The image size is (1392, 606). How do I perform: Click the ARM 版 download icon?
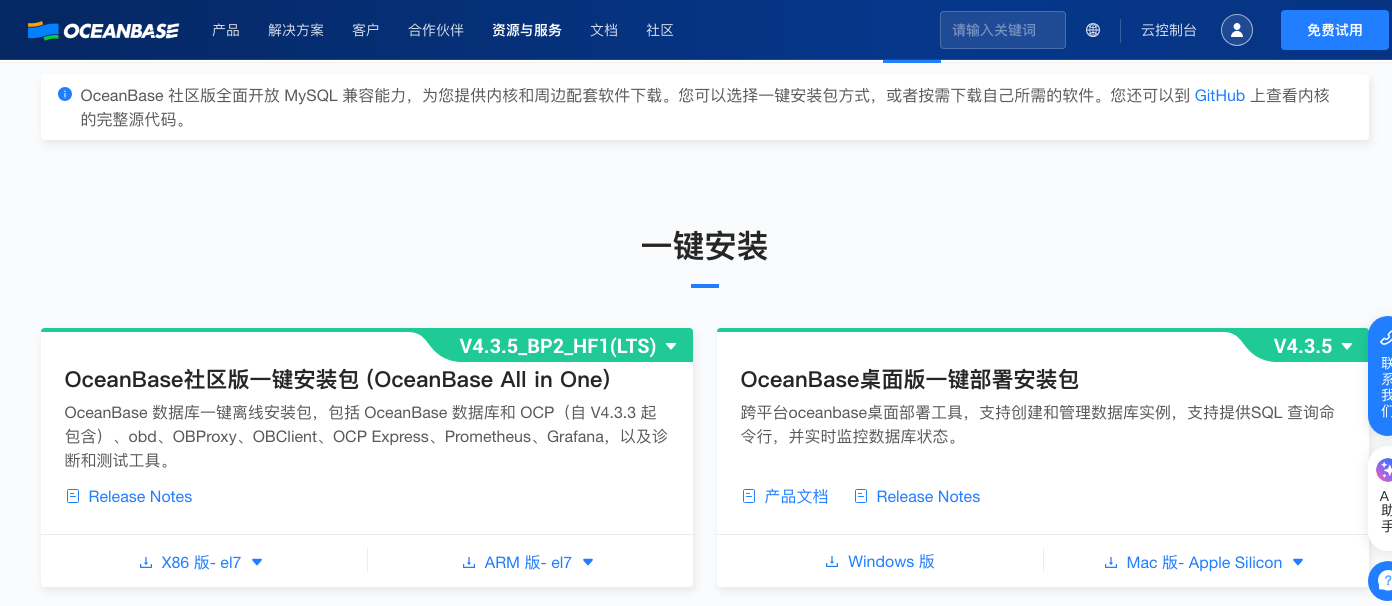469,563
